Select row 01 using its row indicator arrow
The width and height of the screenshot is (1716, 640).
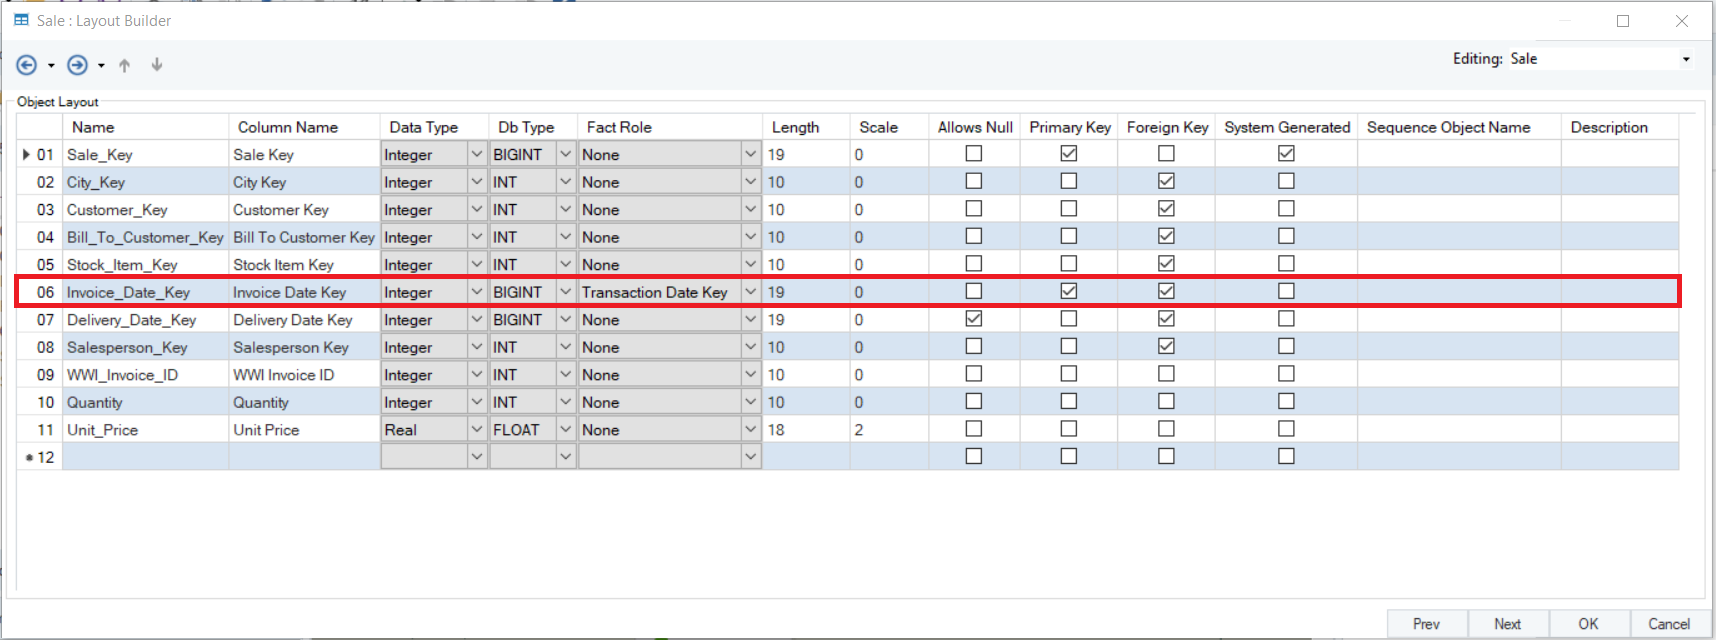pyautogui.click(x=26, y=154)
